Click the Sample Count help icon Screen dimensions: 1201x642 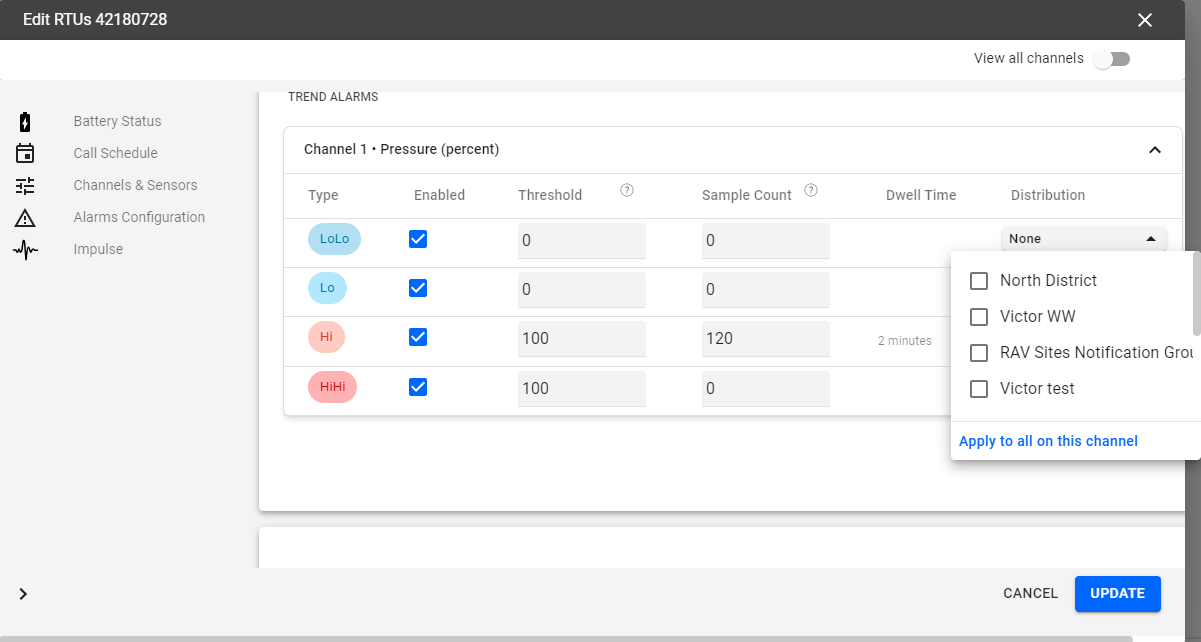pyautogui.click(x=811, y=191)
